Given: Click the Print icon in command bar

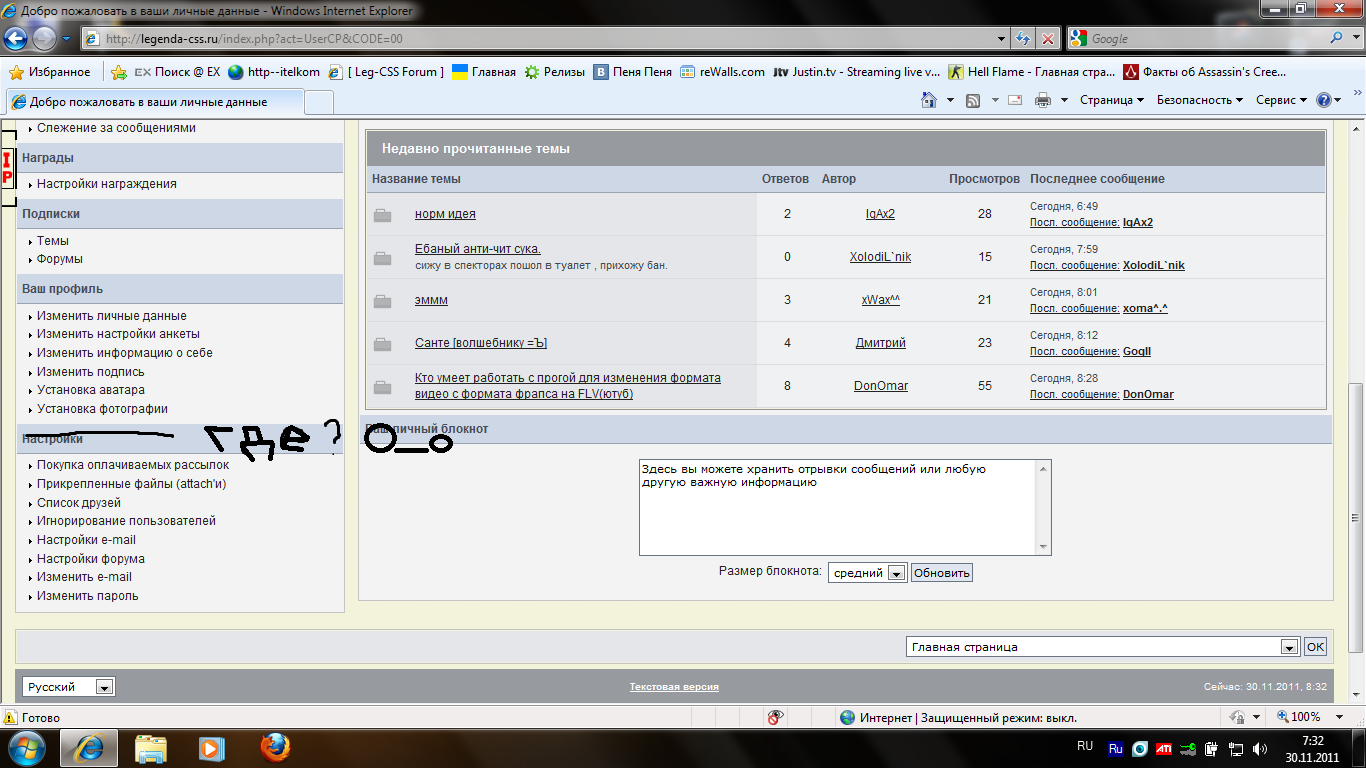Looking at the screenshot, I should click(1043, 100).
